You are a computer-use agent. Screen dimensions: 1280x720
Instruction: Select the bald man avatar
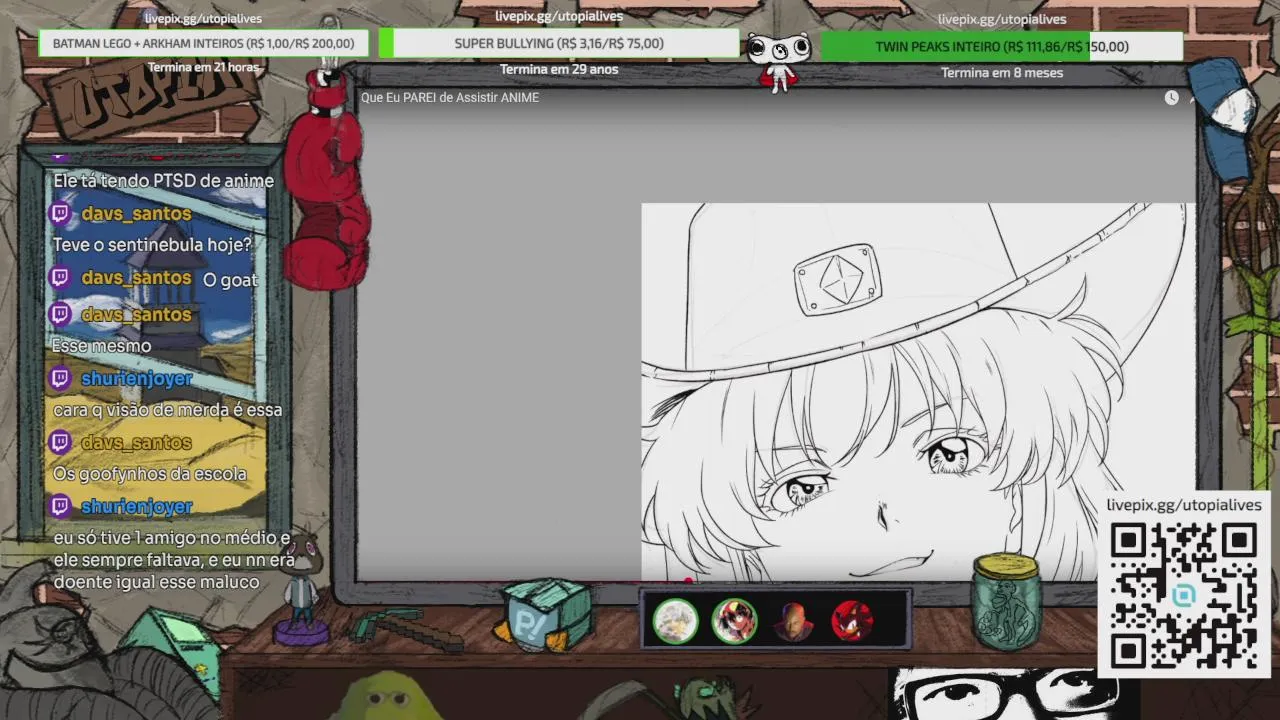[793, 621]
